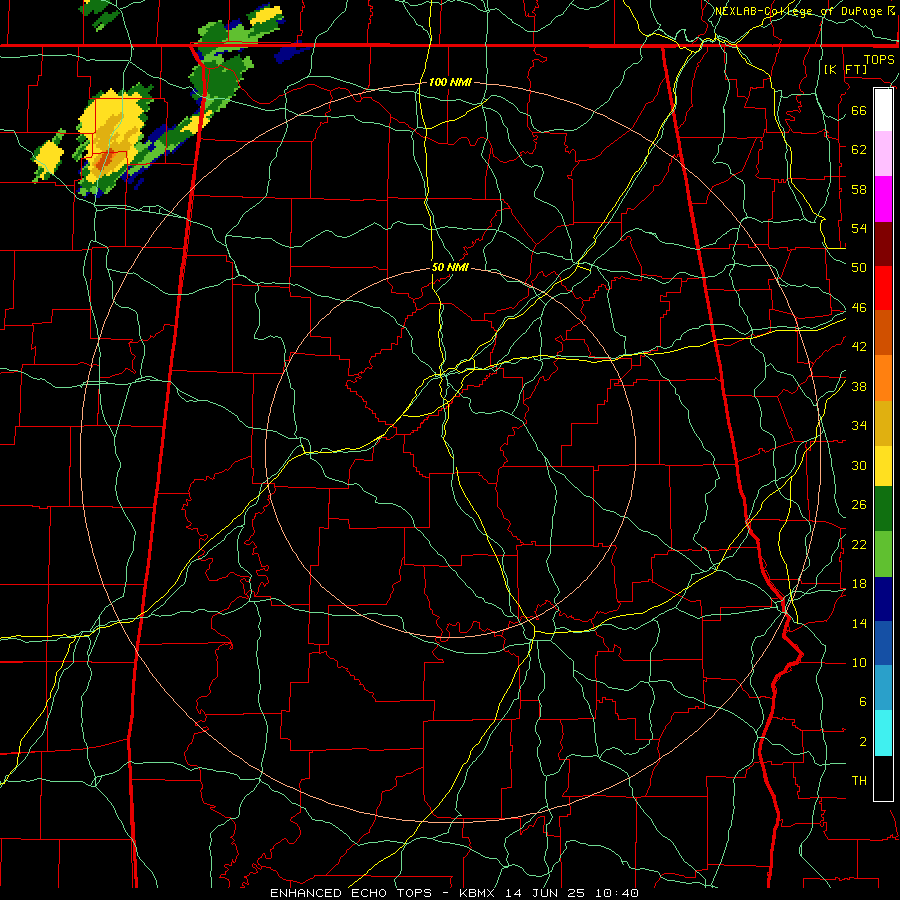Click the 'NEXLAB-College of DuPage' text
The height and width of the screenshot is (900, 900).
pos(800,11)
